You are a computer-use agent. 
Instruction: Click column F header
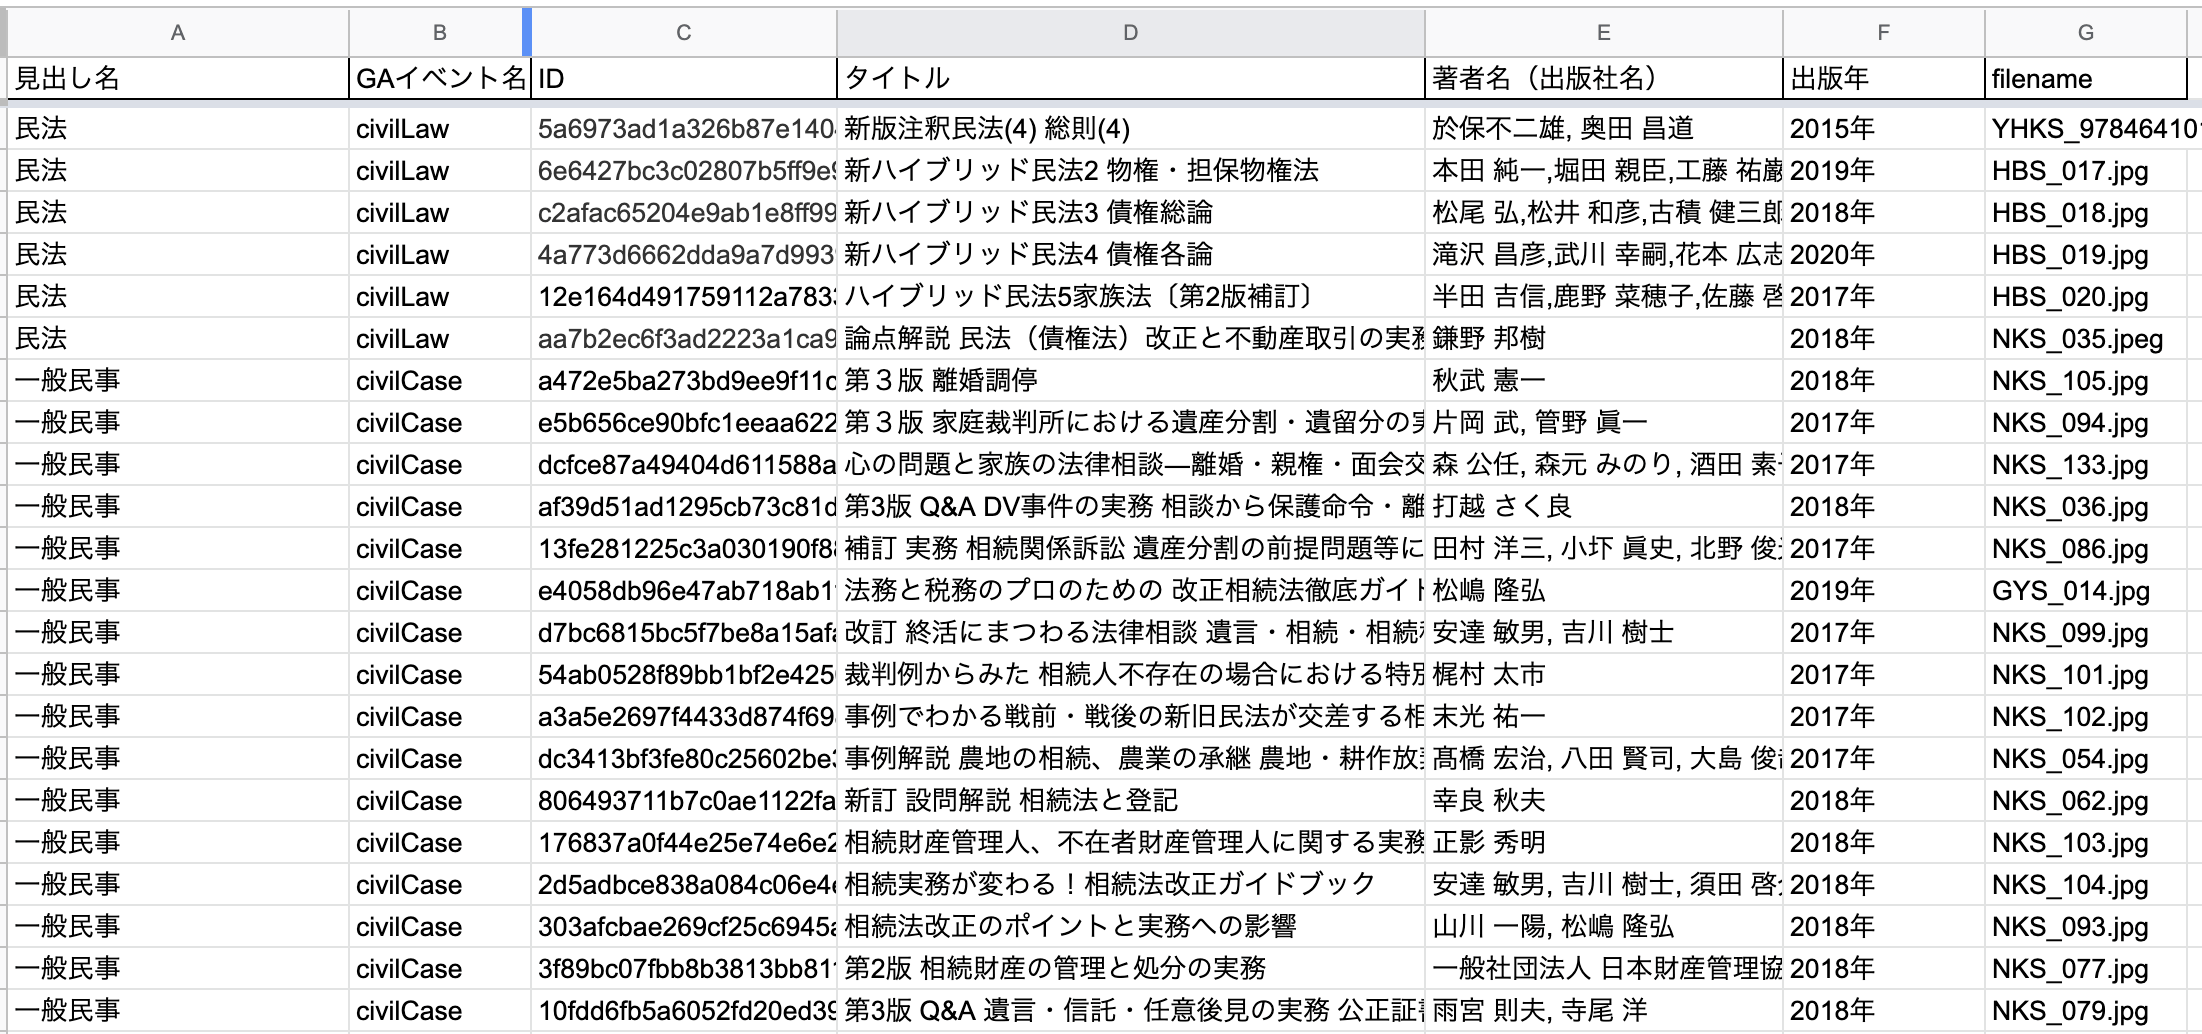(x=1883, y=33)
